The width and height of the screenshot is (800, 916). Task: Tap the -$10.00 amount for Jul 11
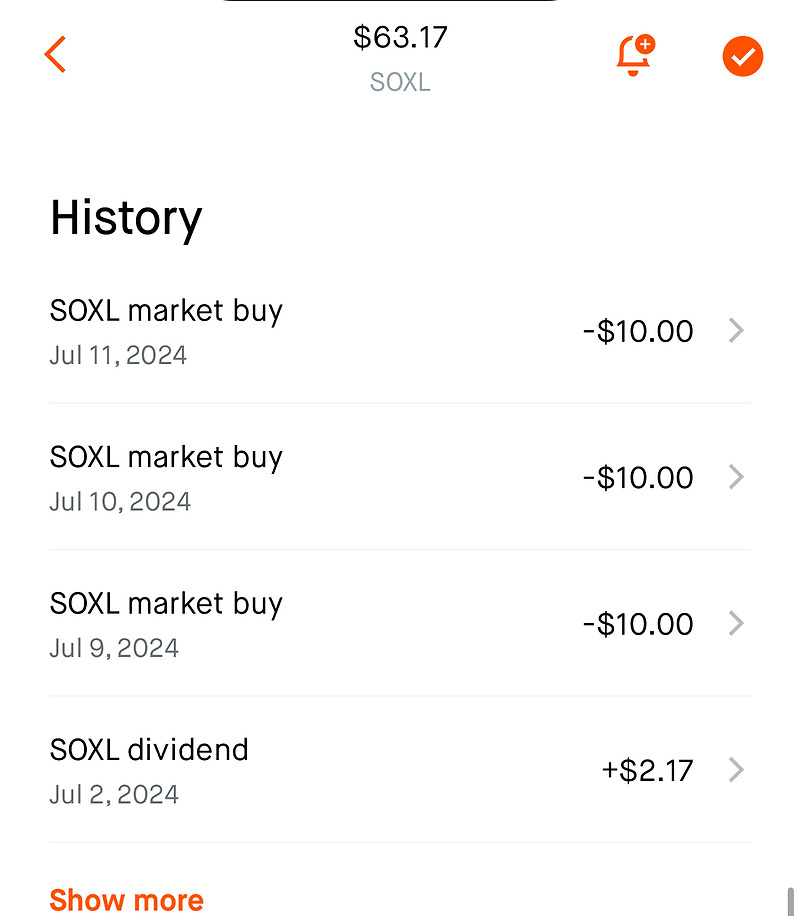(638, 331)
